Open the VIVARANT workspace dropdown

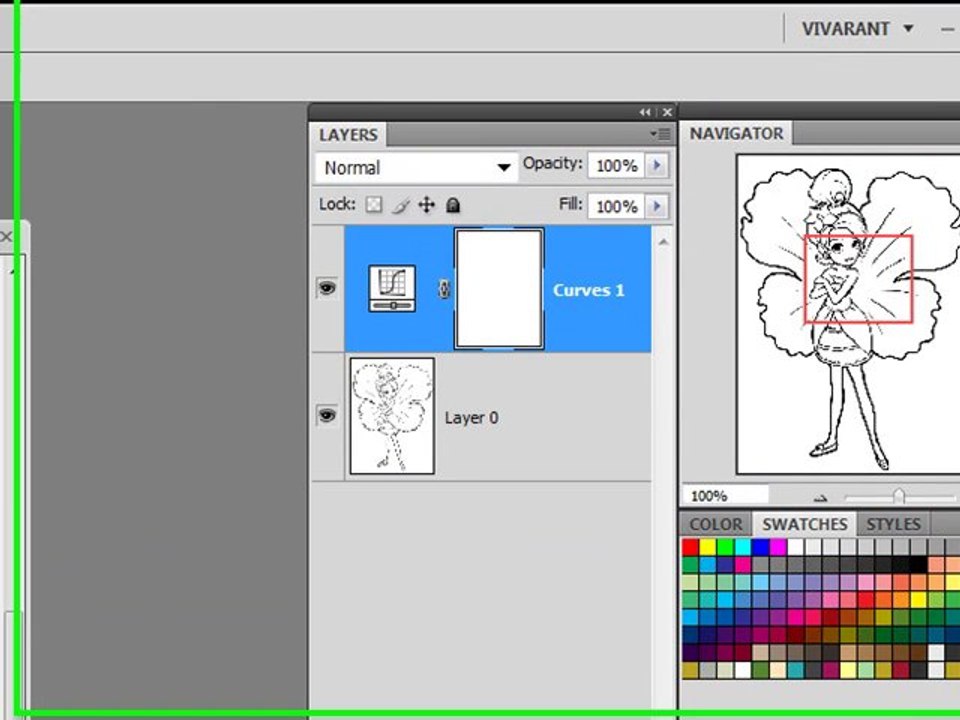858,29
